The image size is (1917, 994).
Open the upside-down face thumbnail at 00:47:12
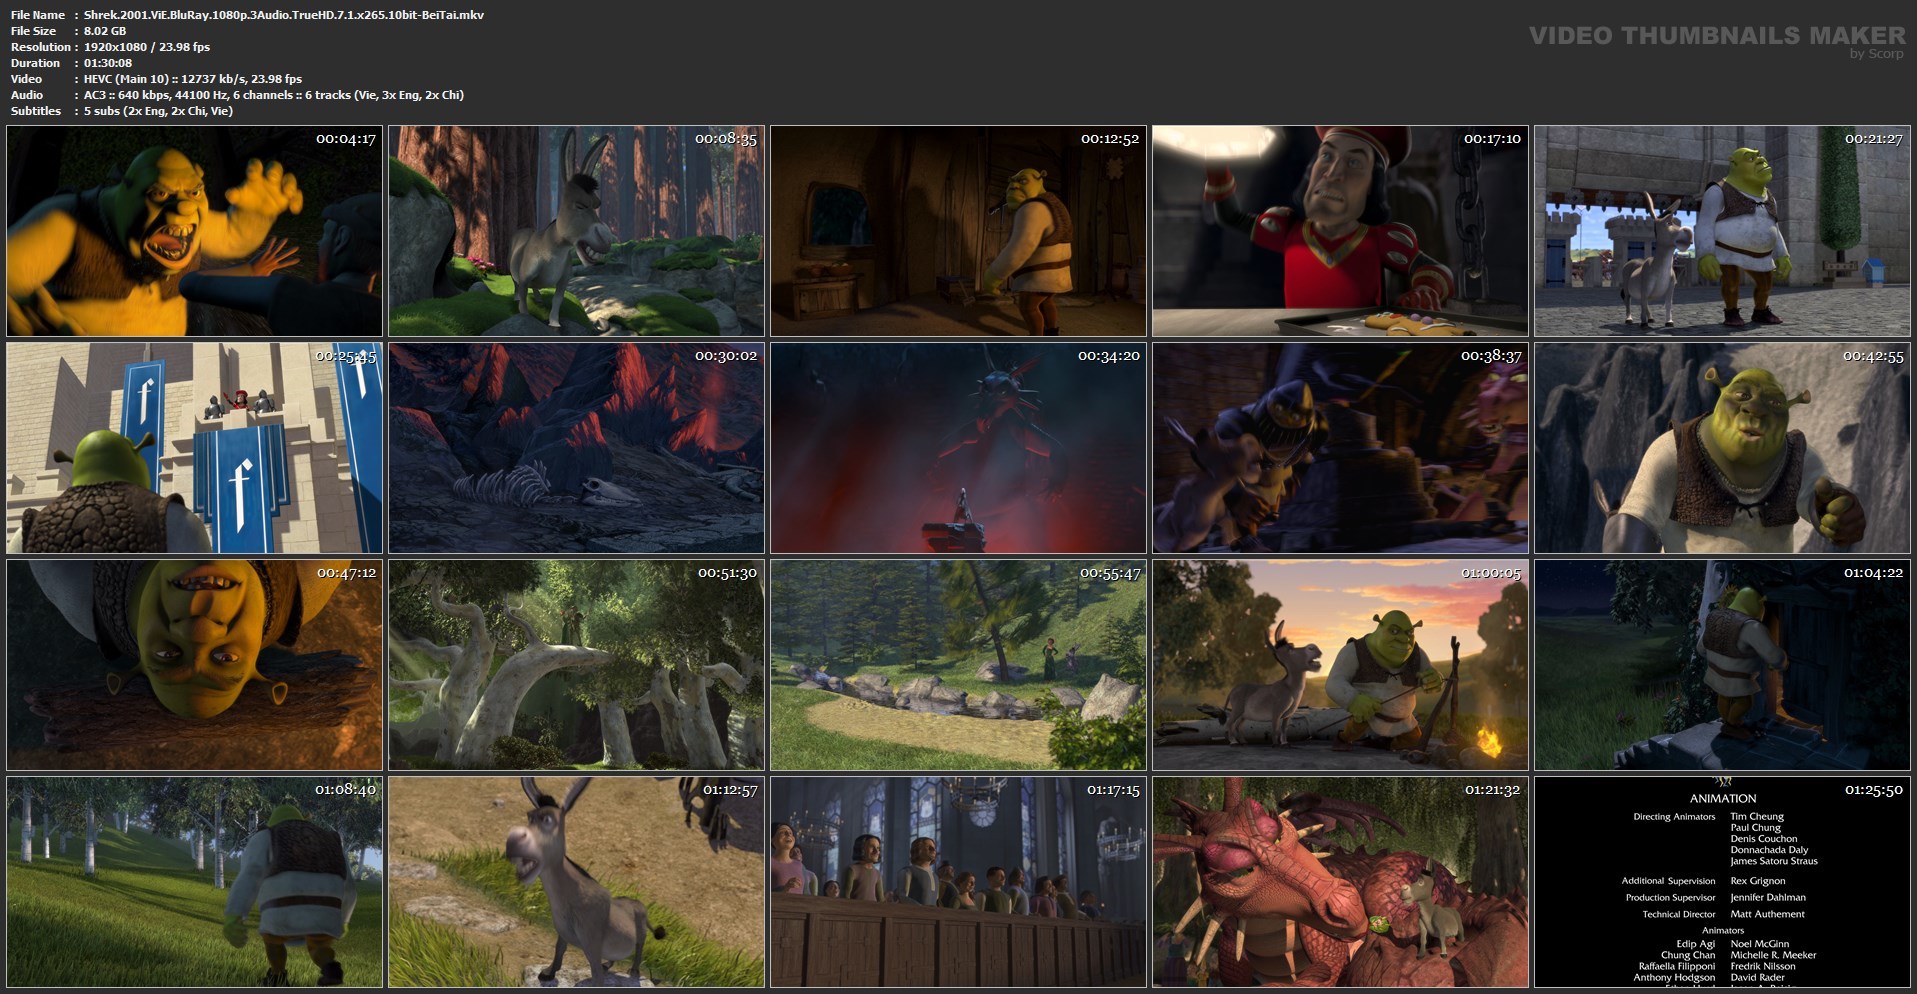195,665
